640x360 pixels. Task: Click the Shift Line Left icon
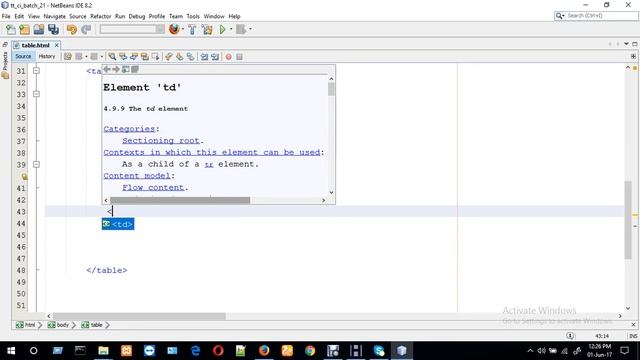point(204,57)
